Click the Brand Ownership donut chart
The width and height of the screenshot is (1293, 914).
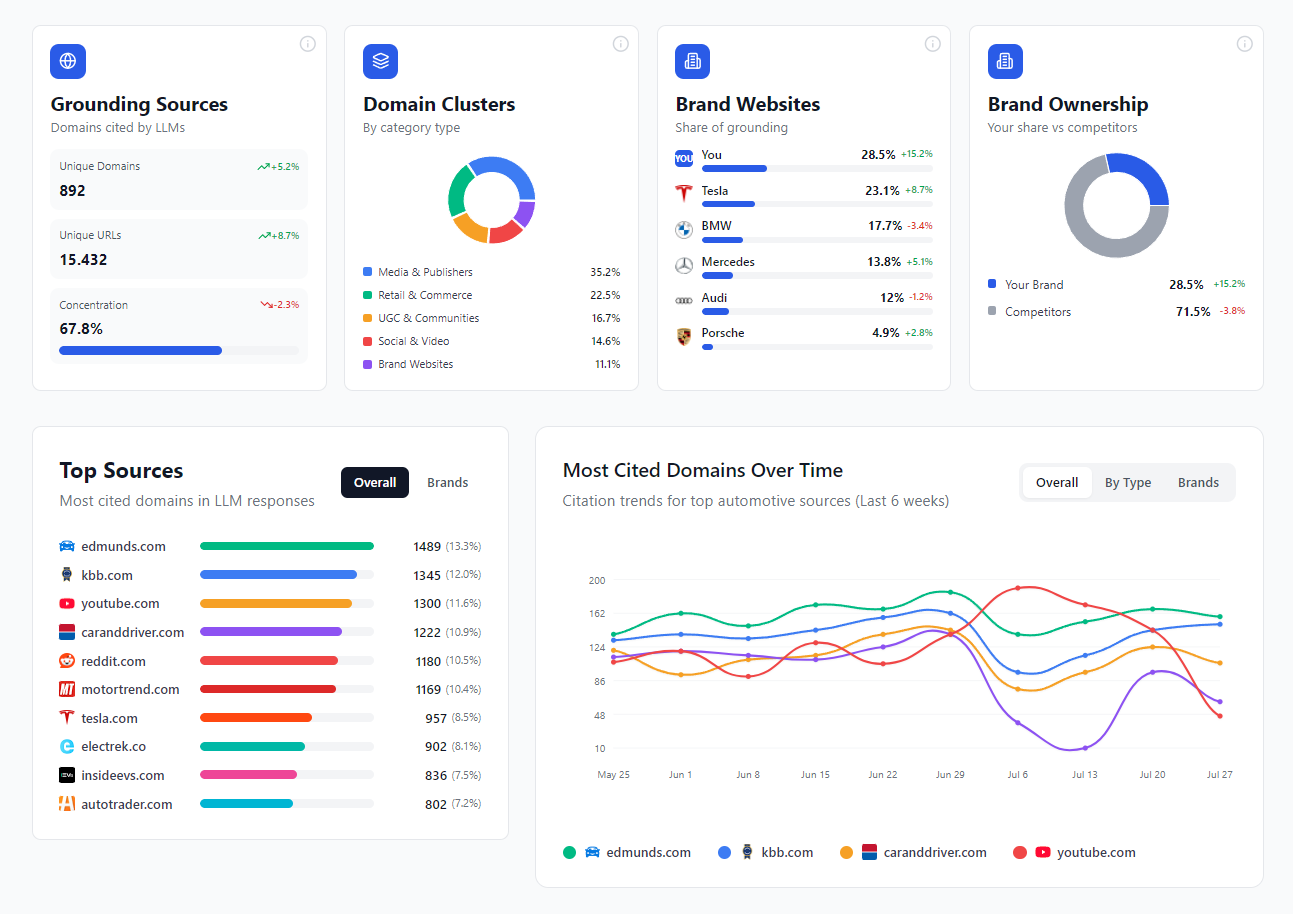(x=1116, y=206)
